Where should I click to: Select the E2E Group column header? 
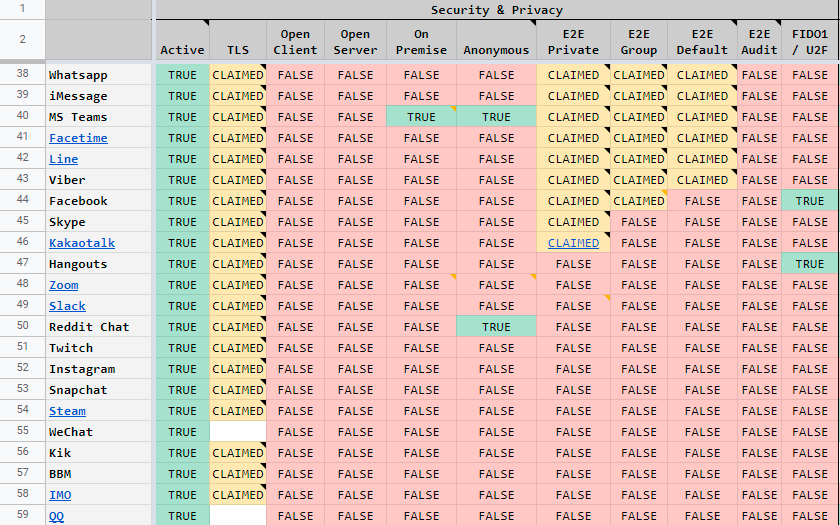coord(639,42)
